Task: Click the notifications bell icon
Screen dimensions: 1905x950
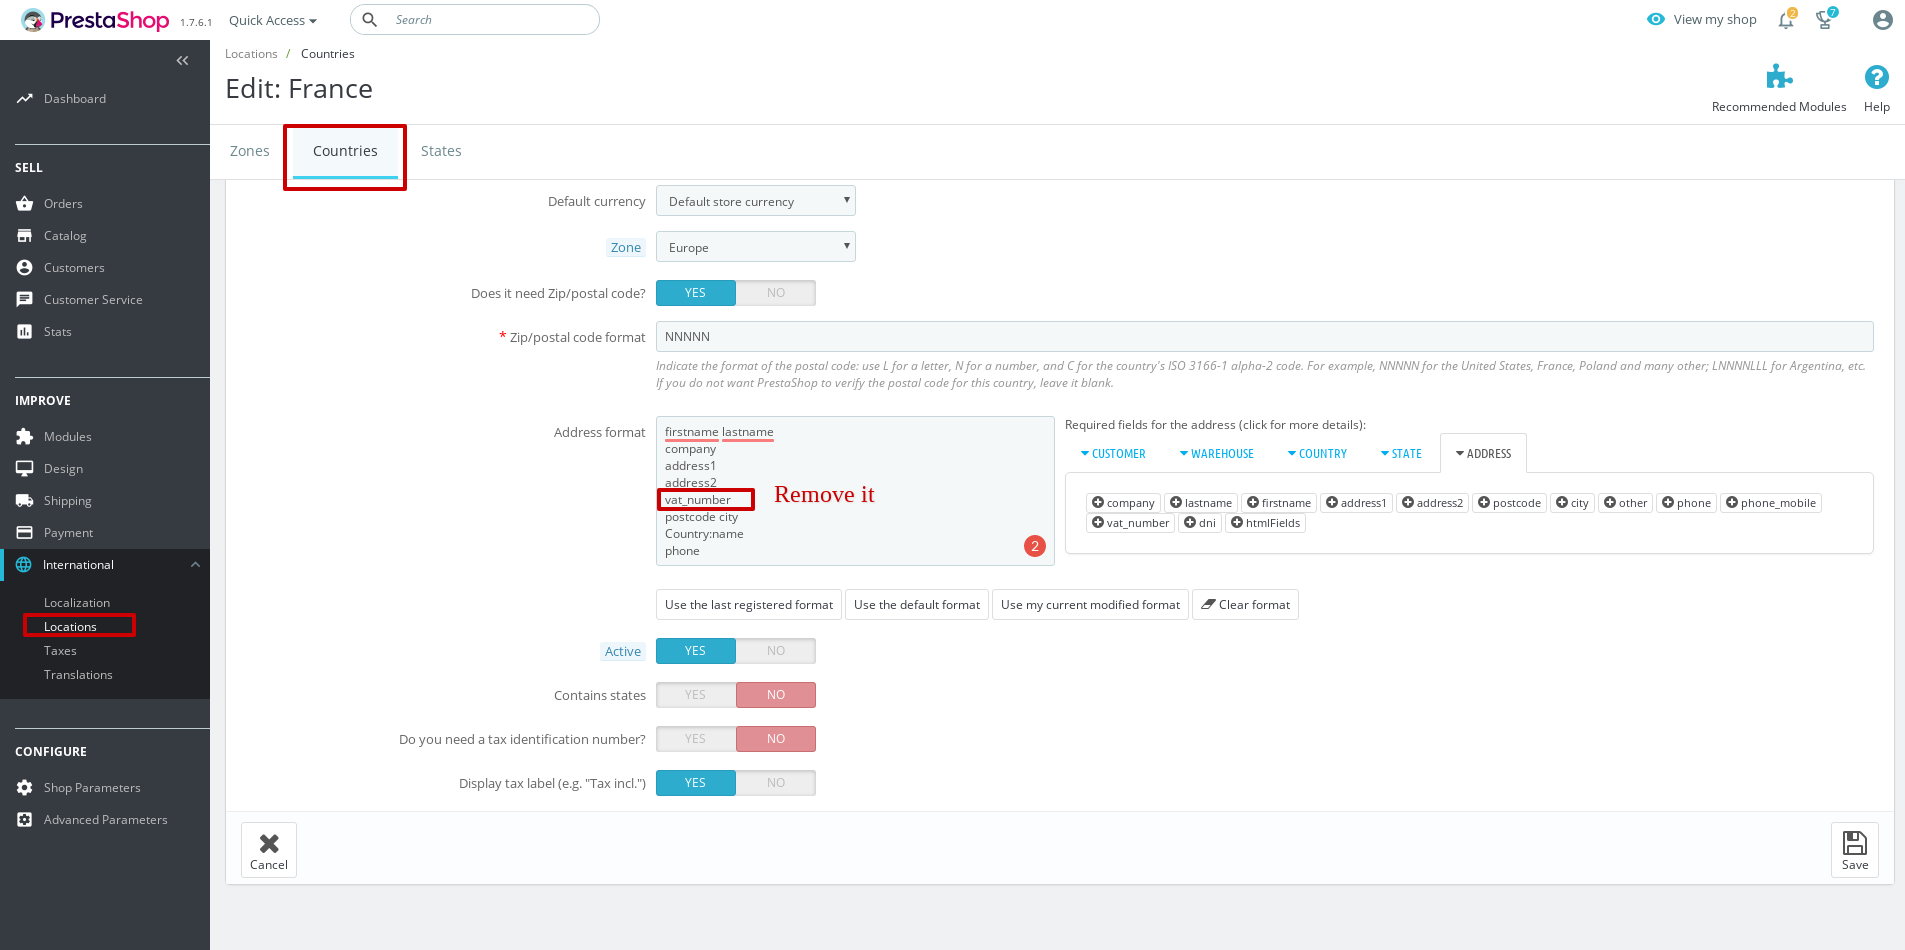Action: coord(1786,19)
